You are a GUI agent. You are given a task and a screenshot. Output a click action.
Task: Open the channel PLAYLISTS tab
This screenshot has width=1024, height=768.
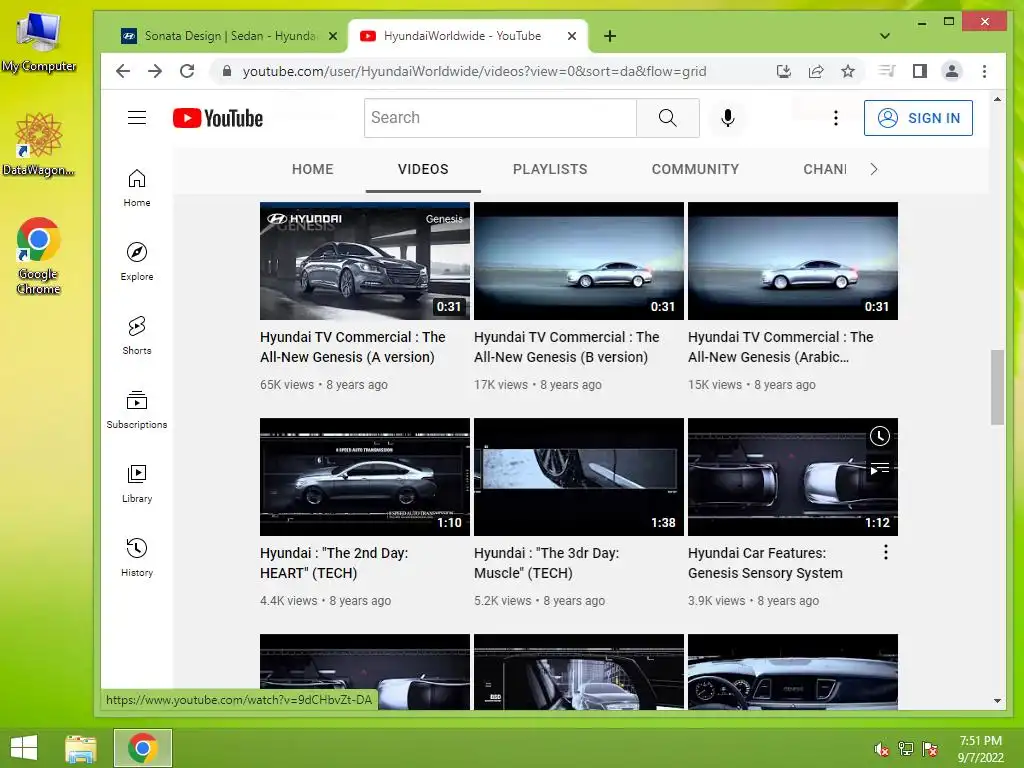(x=550, y=169)
